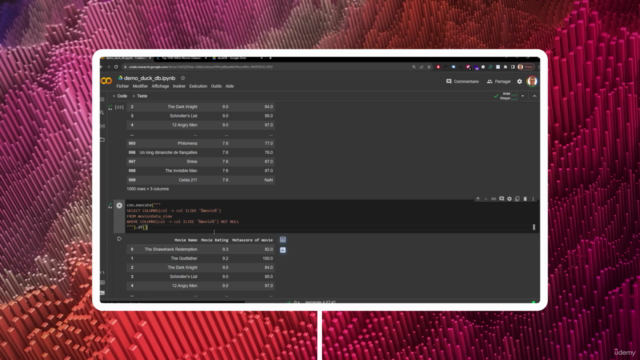Expand the runtime connection dropdown arrow

pyautogui.click(x=523, y=96)
